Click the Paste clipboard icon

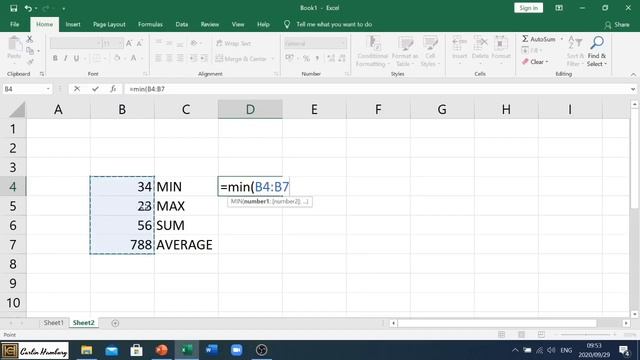point(15,44)
